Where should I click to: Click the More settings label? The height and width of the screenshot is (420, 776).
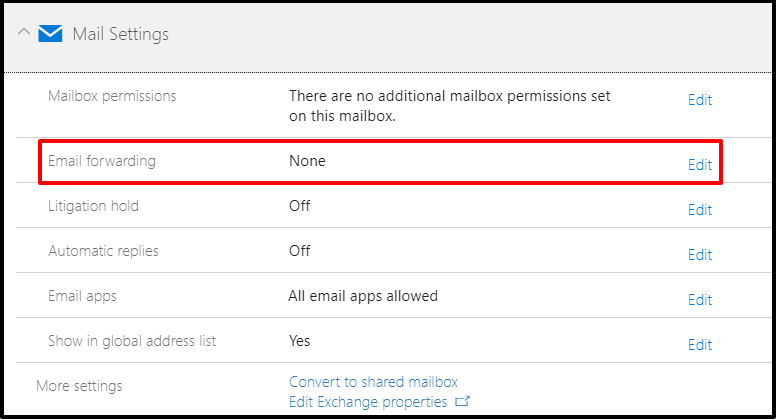click(79, 386)
